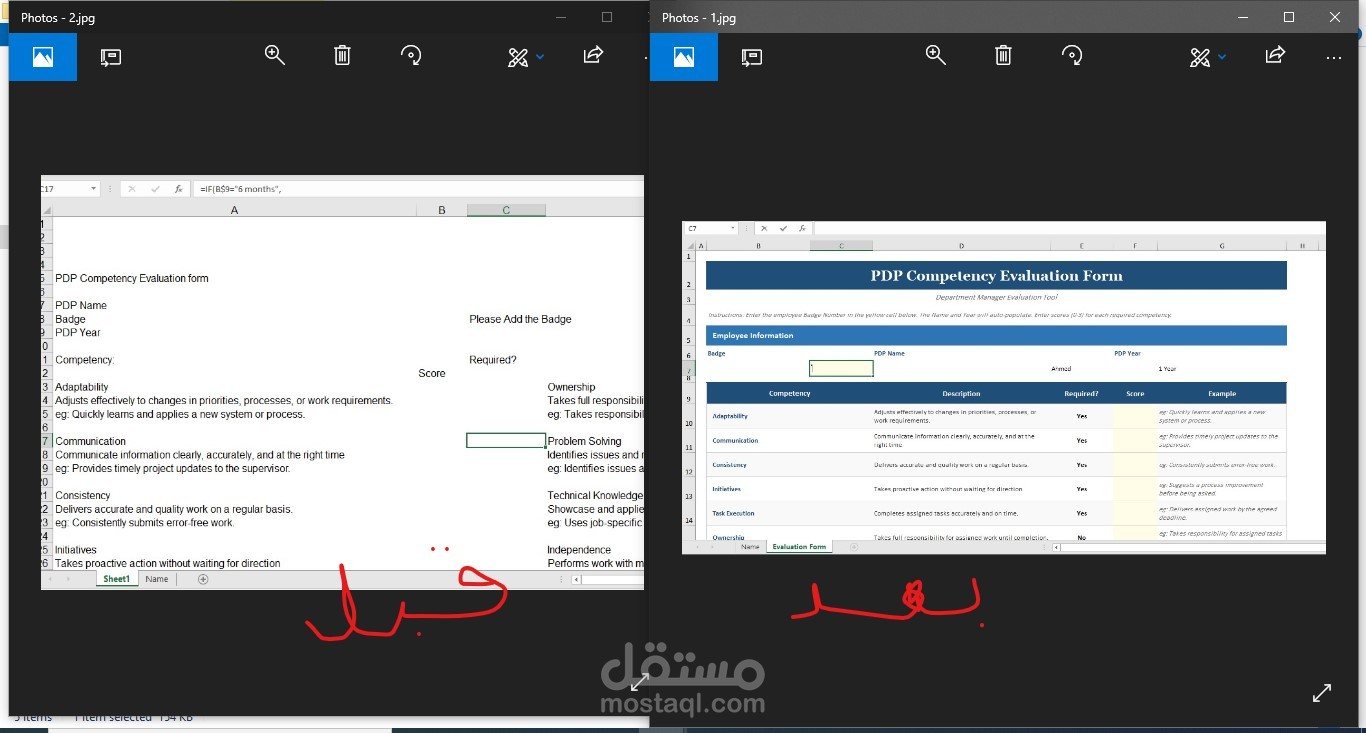The height and width of the screenshot is (733, 1366).
Task: Open the C7 name box dropdown in 1.jpg image
Action: point(734,228)
